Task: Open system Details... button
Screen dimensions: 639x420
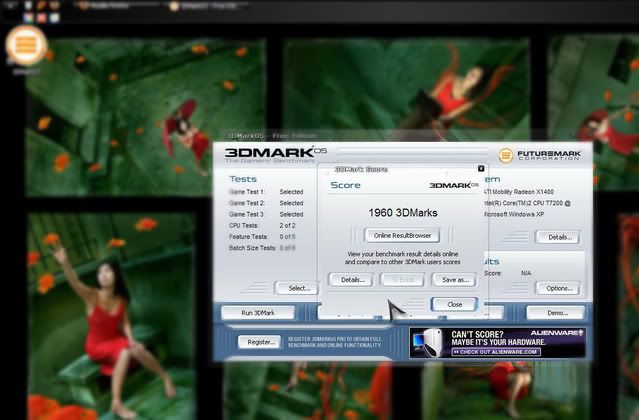Action: 558,237
